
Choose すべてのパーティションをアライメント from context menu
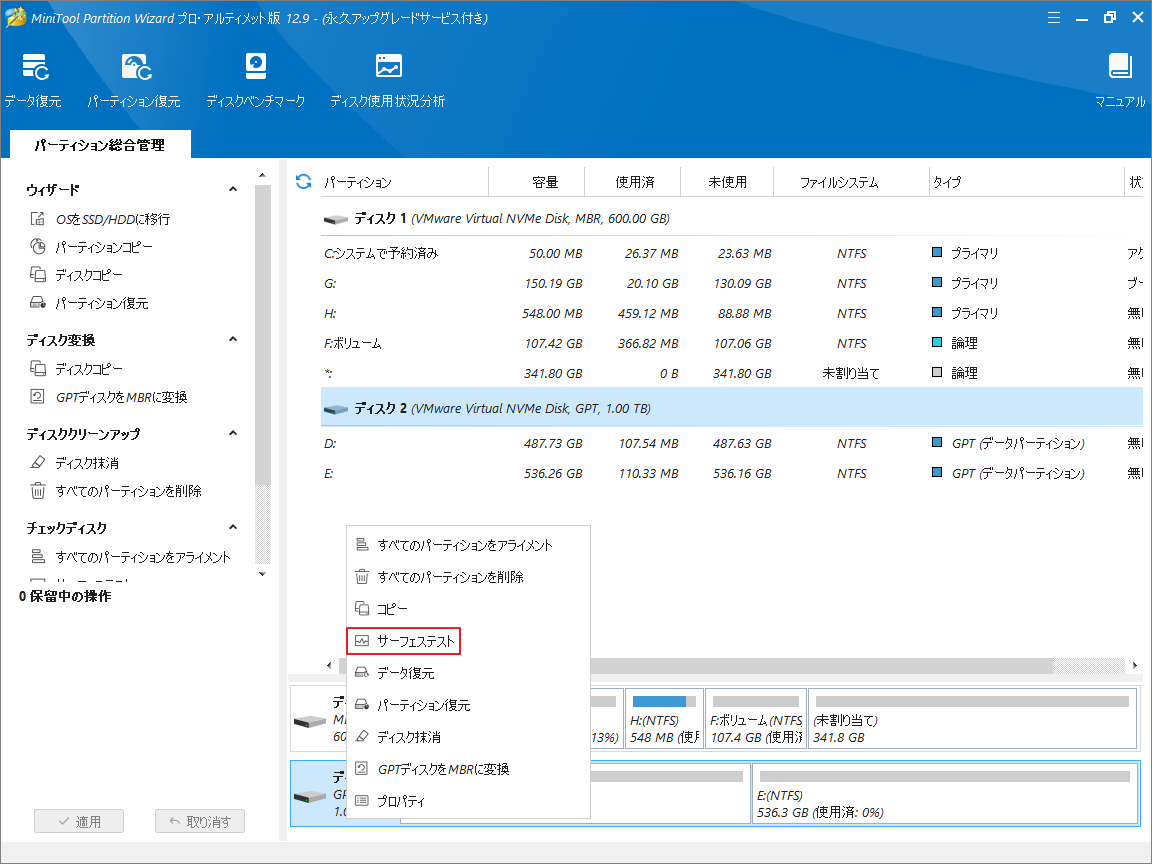click(x=468, y=545)
